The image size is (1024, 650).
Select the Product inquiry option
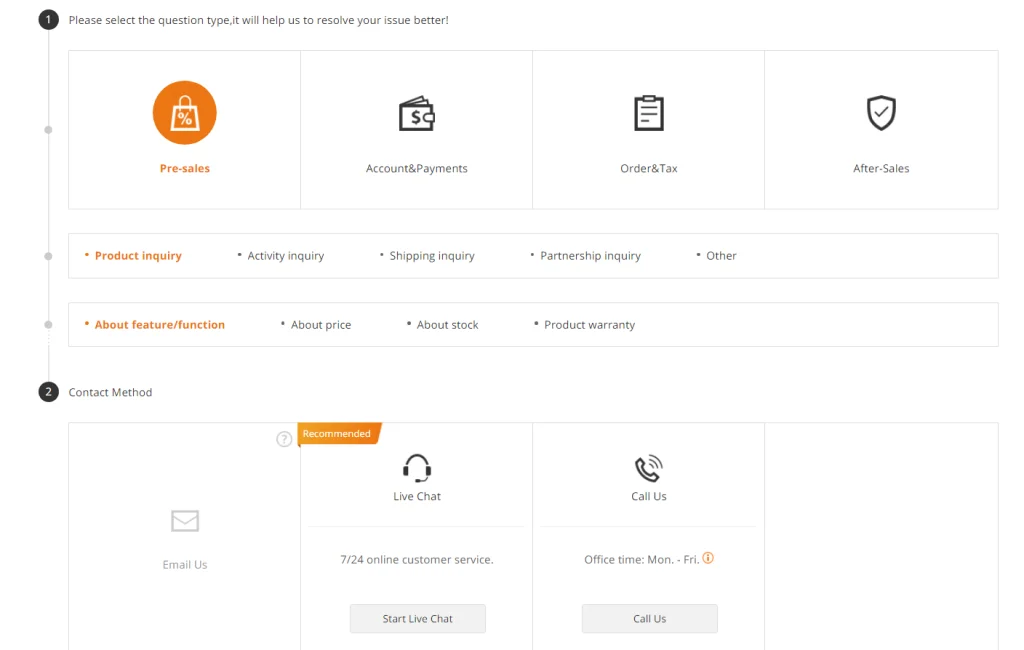point(138,256)
